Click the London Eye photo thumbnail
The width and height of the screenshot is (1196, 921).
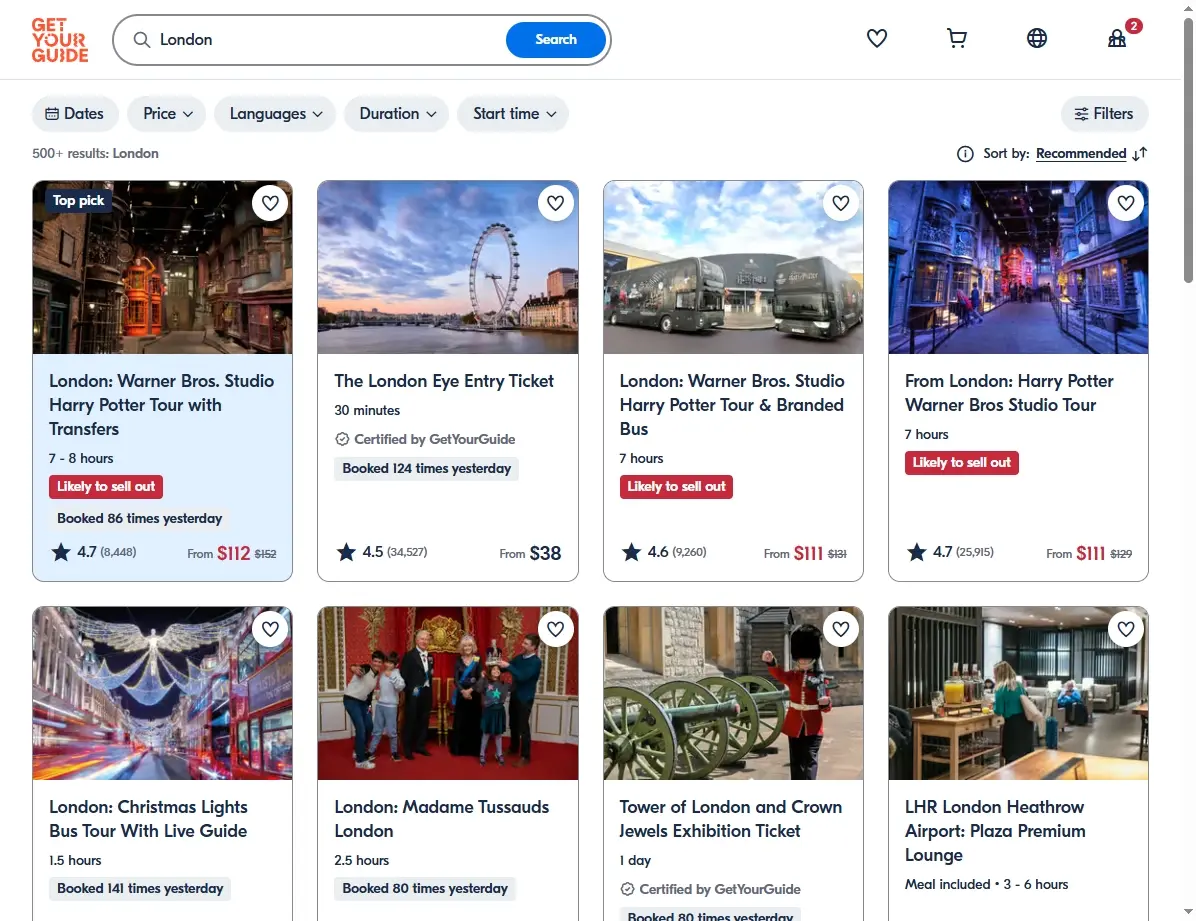pos(448,267)
